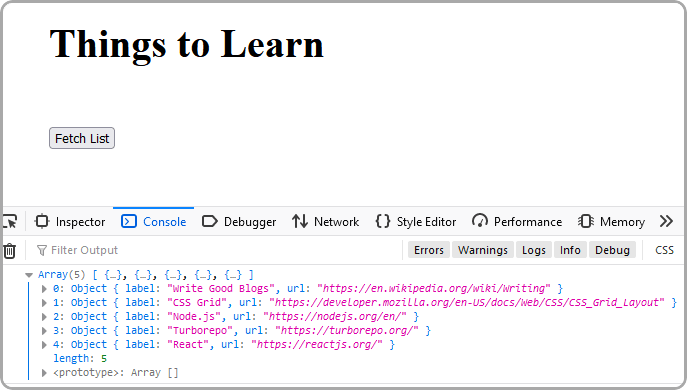
Task: Expand object 0 Write Good Blogs
Action: pyautogui.click(x=44, y=289)
